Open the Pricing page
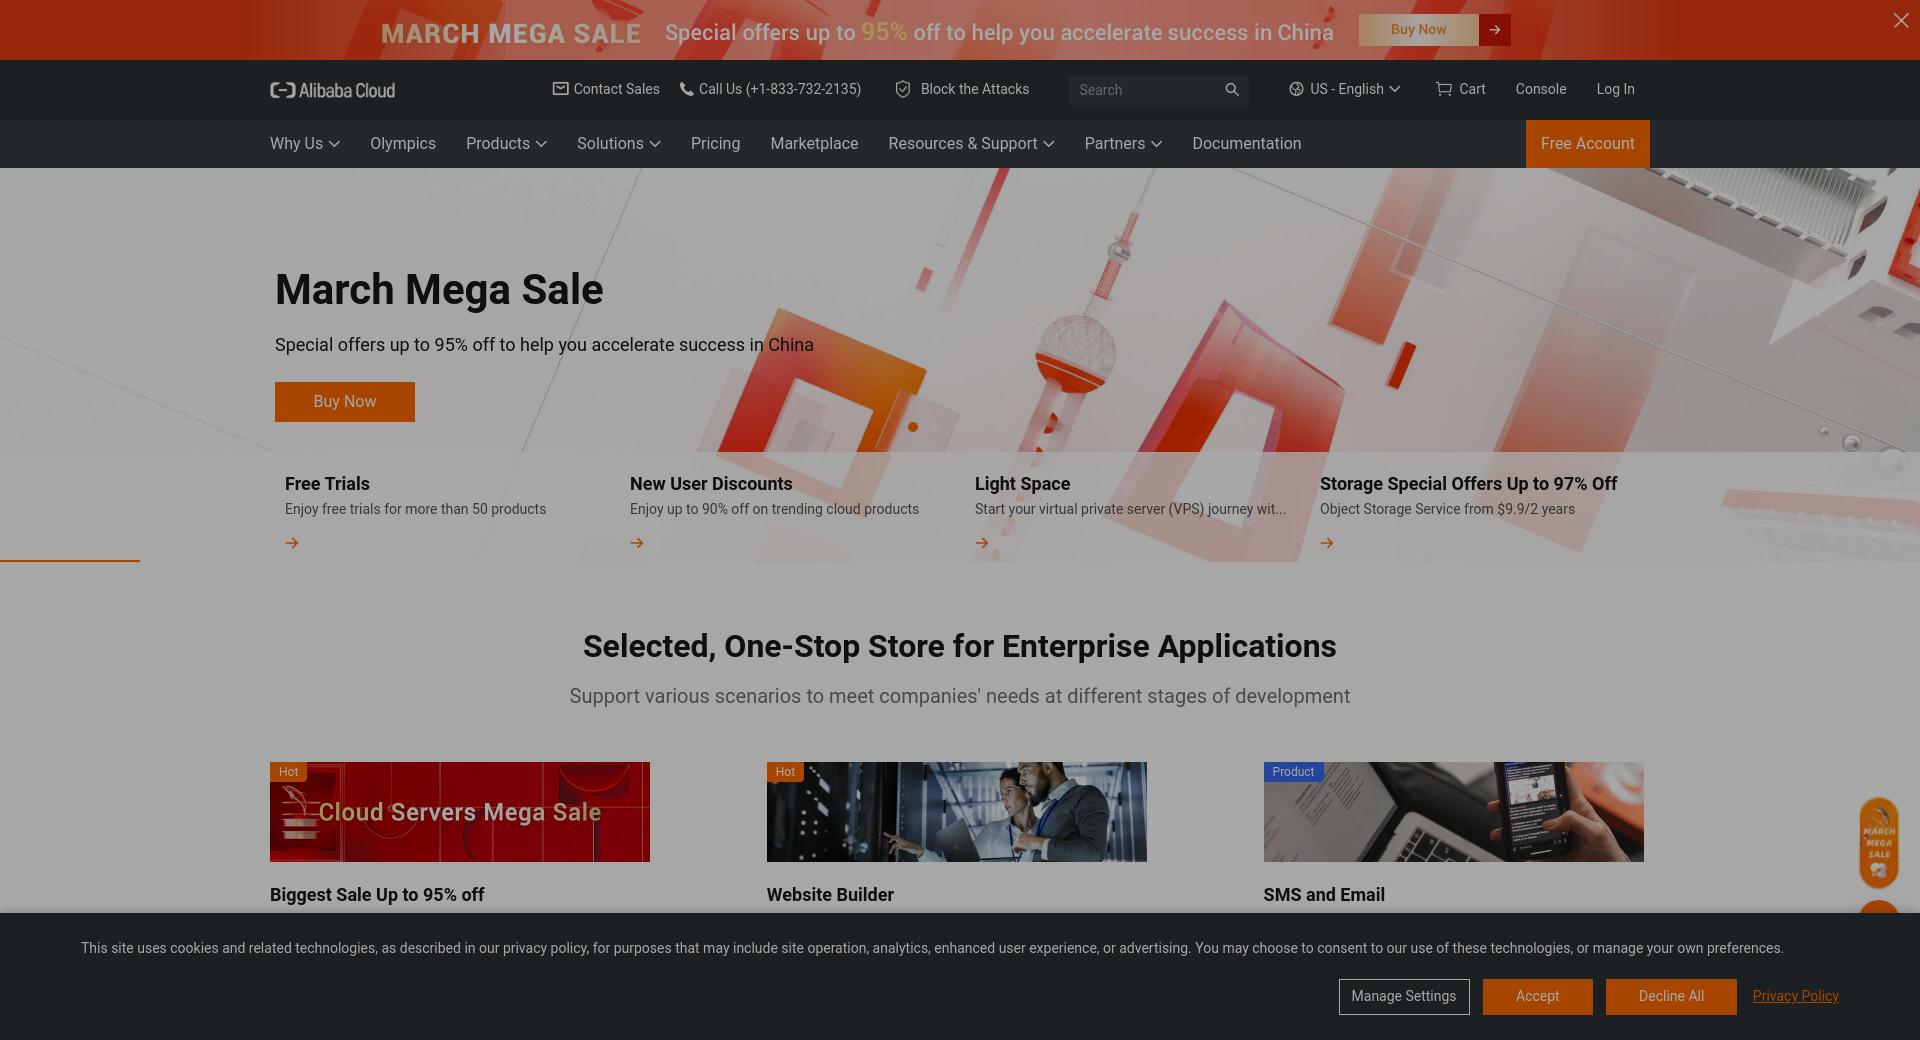This screenshot has height=1040, width=1920. coord(715,144)
